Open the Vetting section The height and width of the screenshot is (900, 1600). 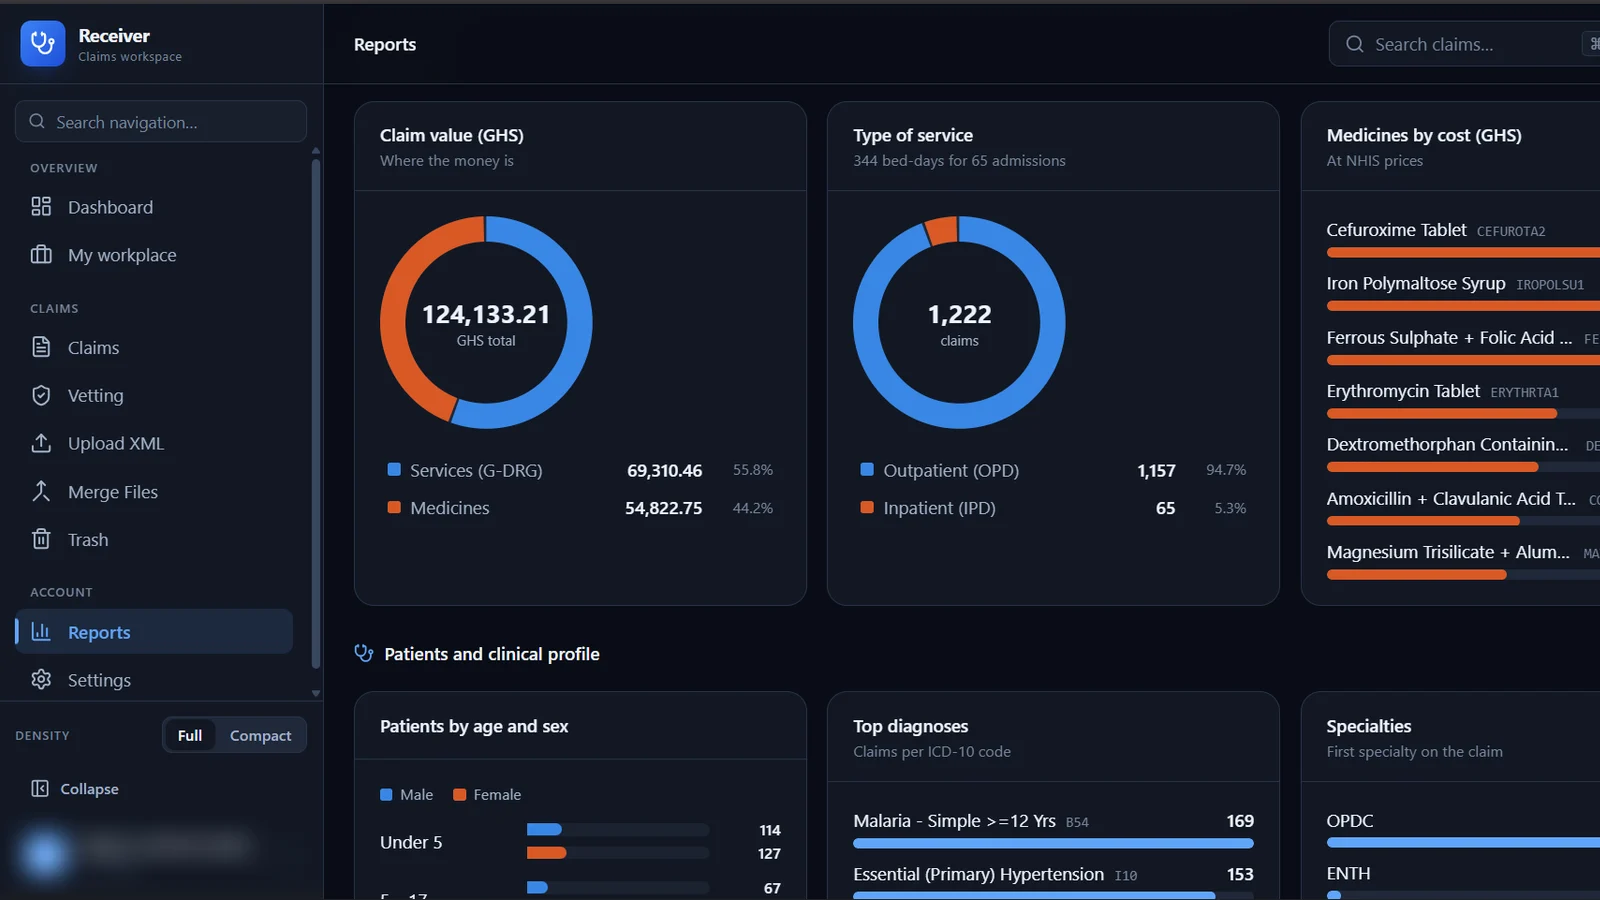96,395
